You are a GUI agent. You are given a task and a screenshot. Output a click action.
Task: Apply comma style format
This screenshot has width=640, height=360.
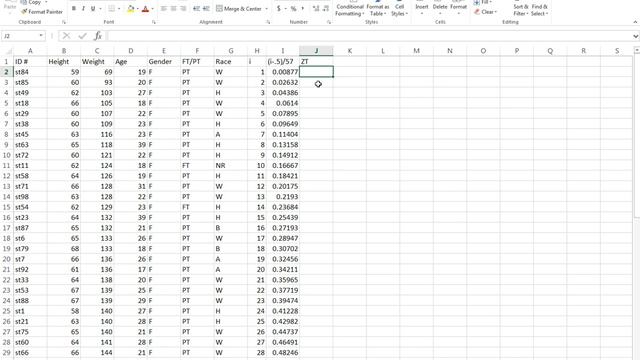(x=303, y=9)
